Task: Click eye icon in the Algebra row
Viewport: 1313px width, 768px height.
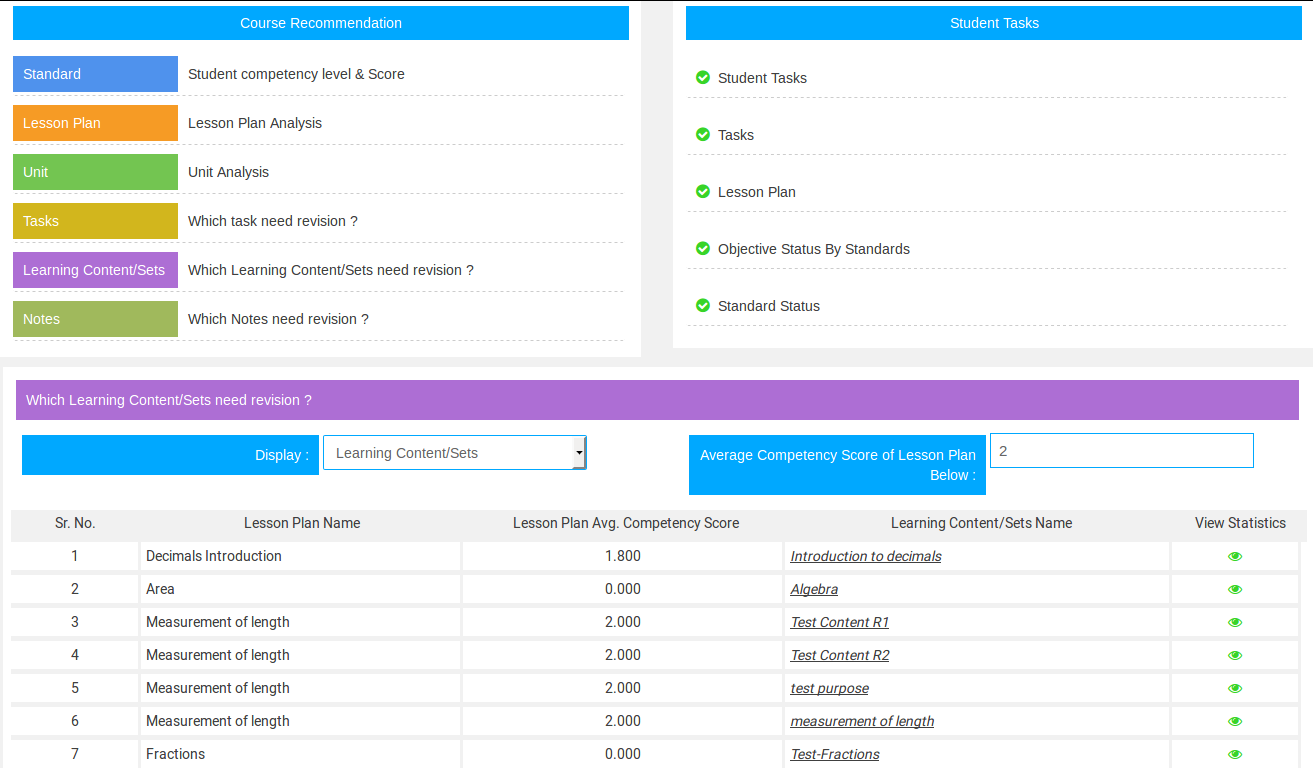Action: (x=1235, y=590)
